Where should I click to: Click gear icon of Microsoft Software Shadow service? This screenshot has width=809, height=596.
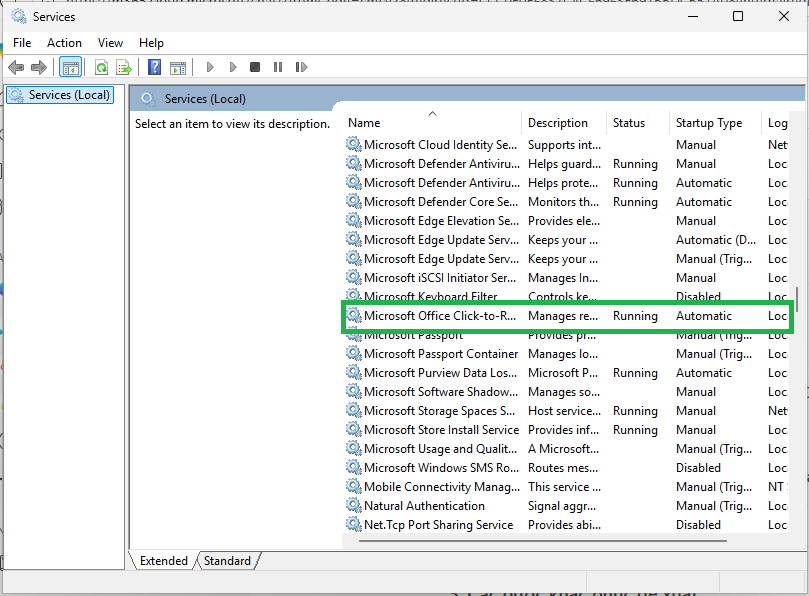click(353, 391)
